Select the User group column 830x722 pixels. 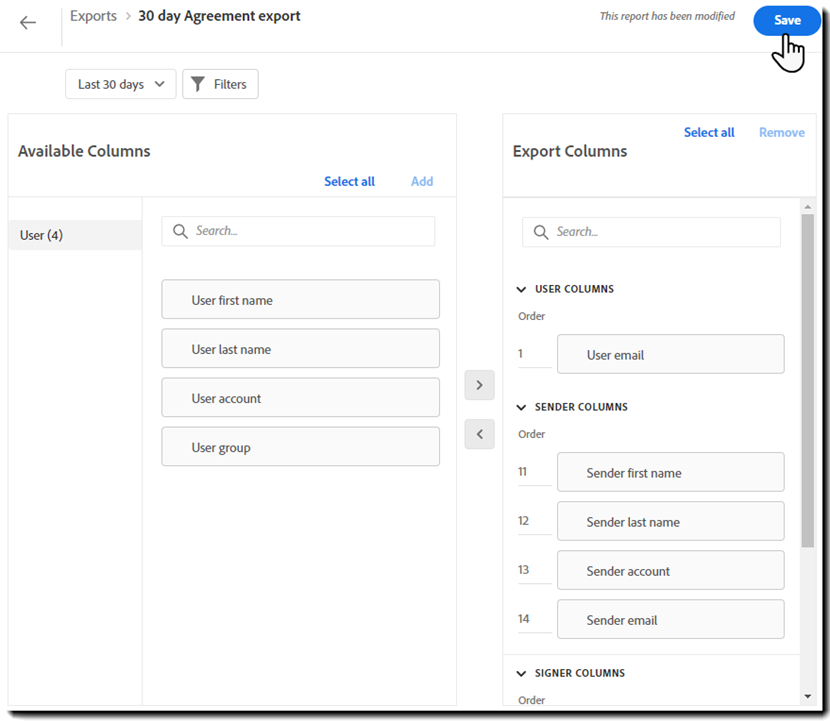(300, 447)
